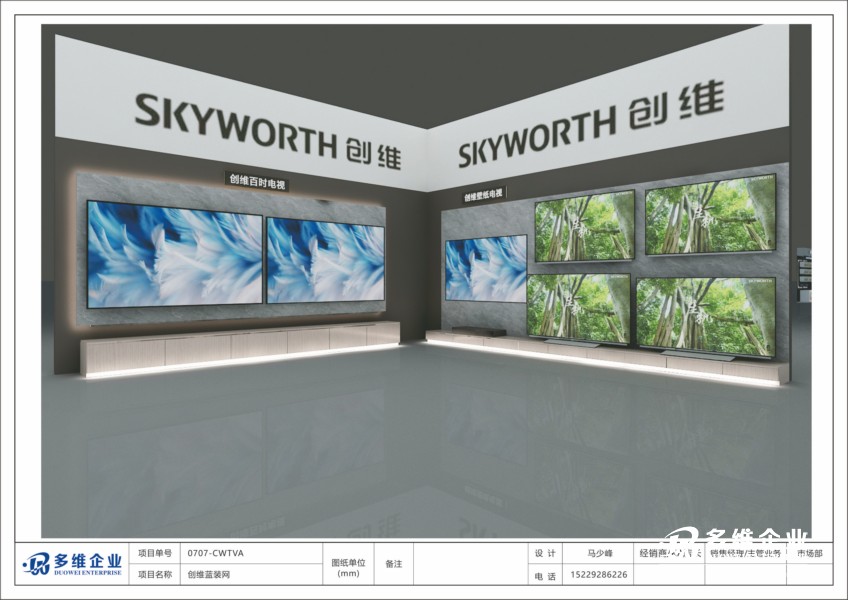Select the phone number 15229286226

[x=599, y=575]
